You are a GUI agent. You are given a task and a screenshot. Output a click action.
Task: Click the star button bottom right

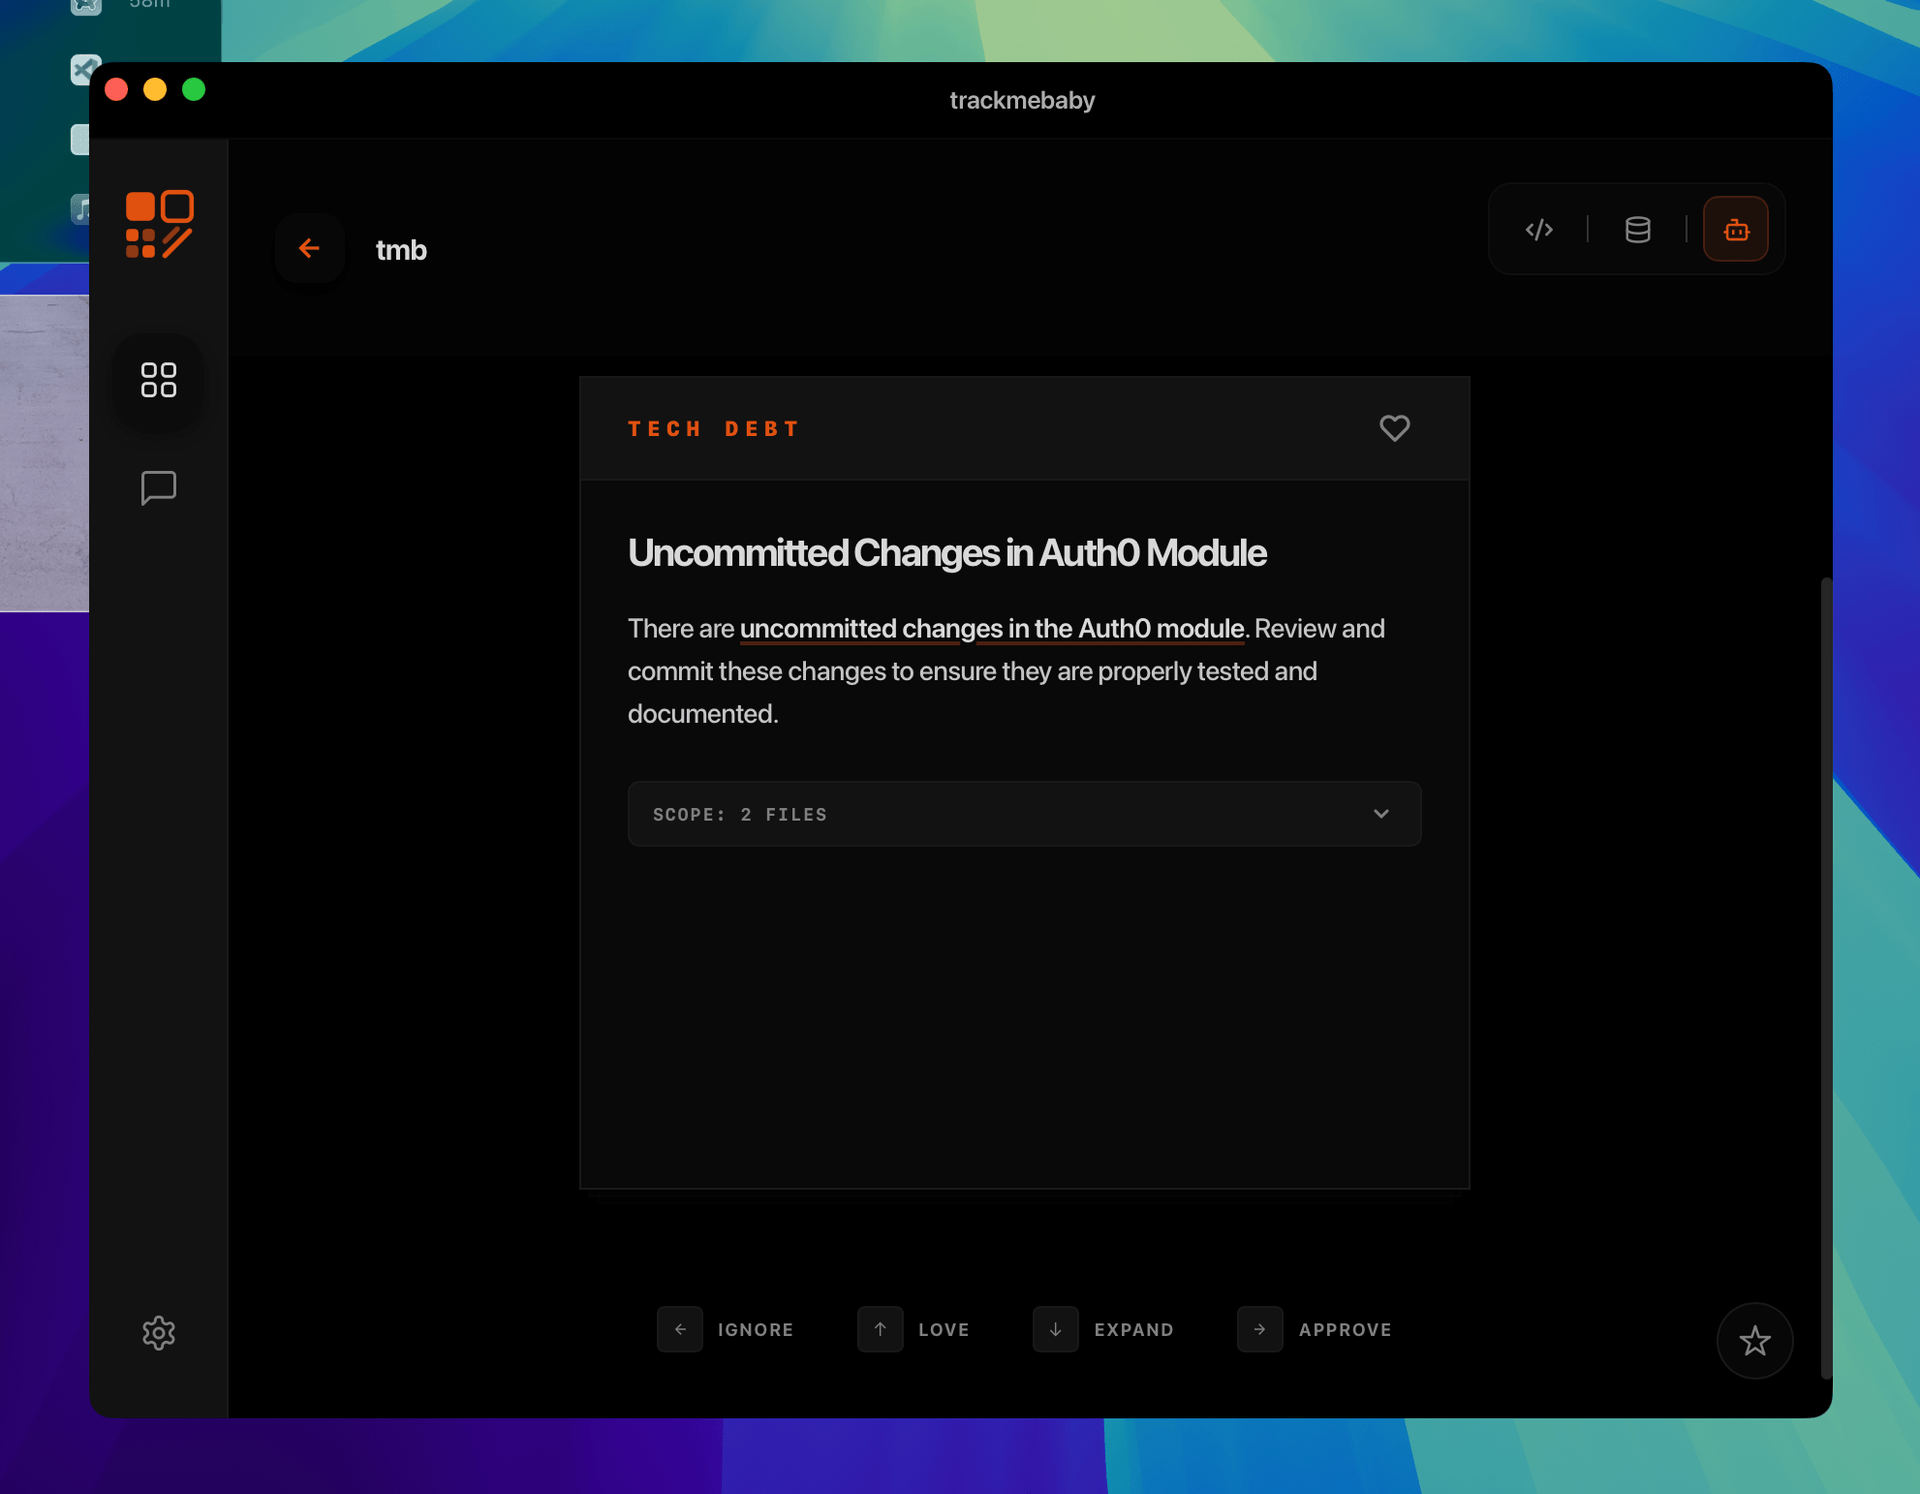[x=1754, y=1341]
